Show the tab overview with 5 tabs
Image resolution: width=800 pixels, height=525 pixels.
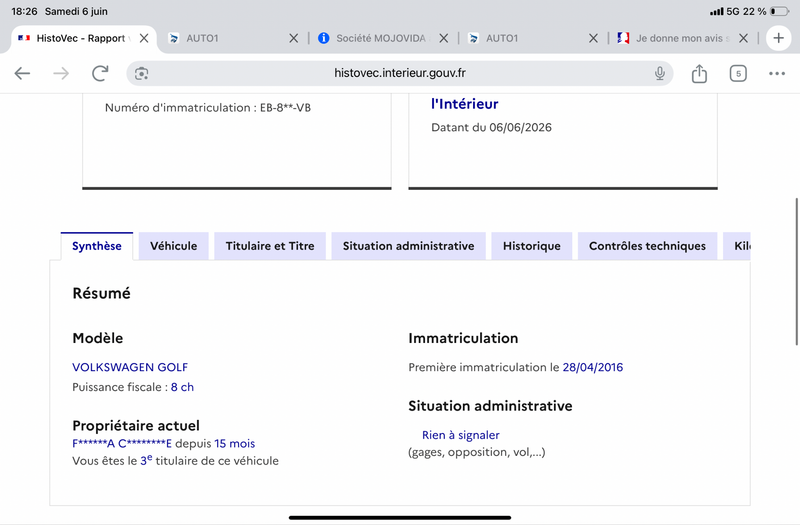pos(738,73)
